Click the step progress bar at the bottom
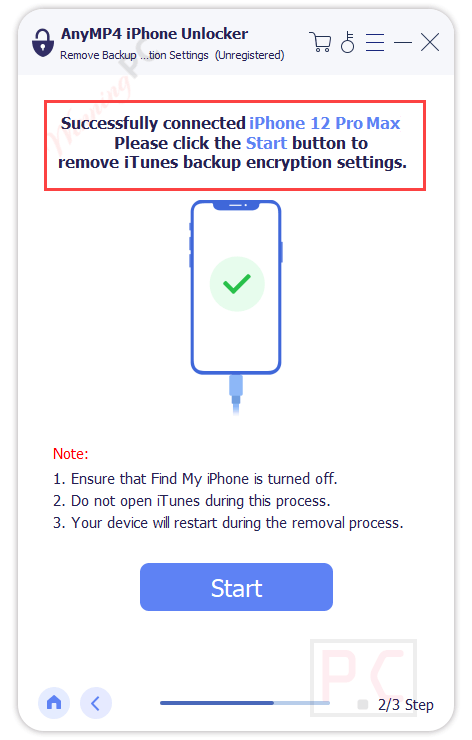 [x=244, y=703]
